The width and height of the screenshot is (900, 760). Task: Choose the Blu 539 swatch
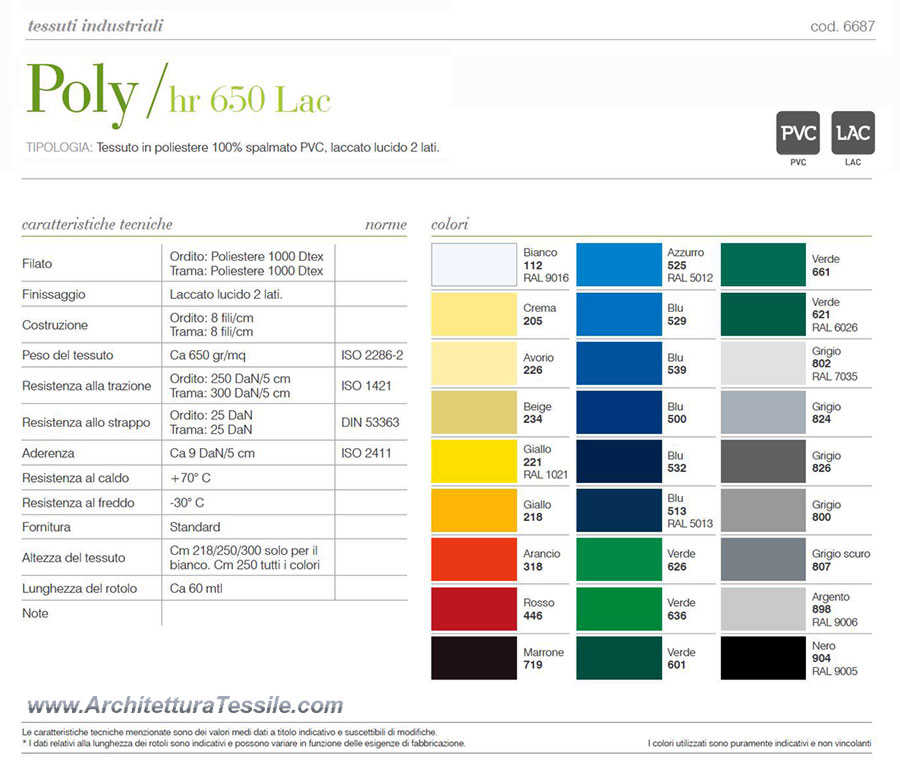[x=619, y=363]
